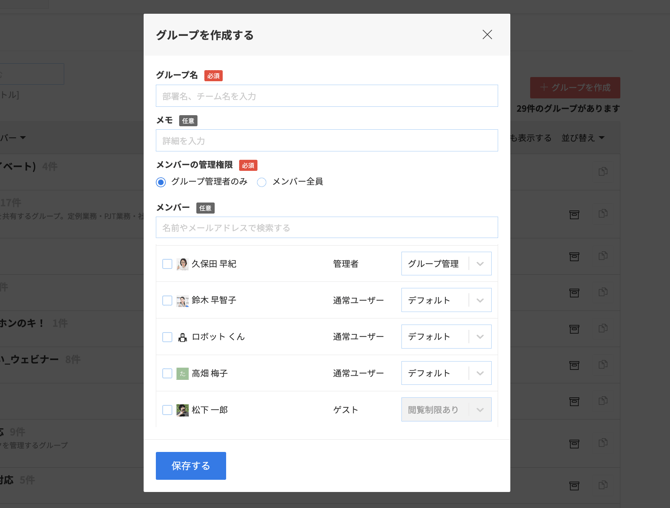Click the name 松下 一郎

[209, 410]
